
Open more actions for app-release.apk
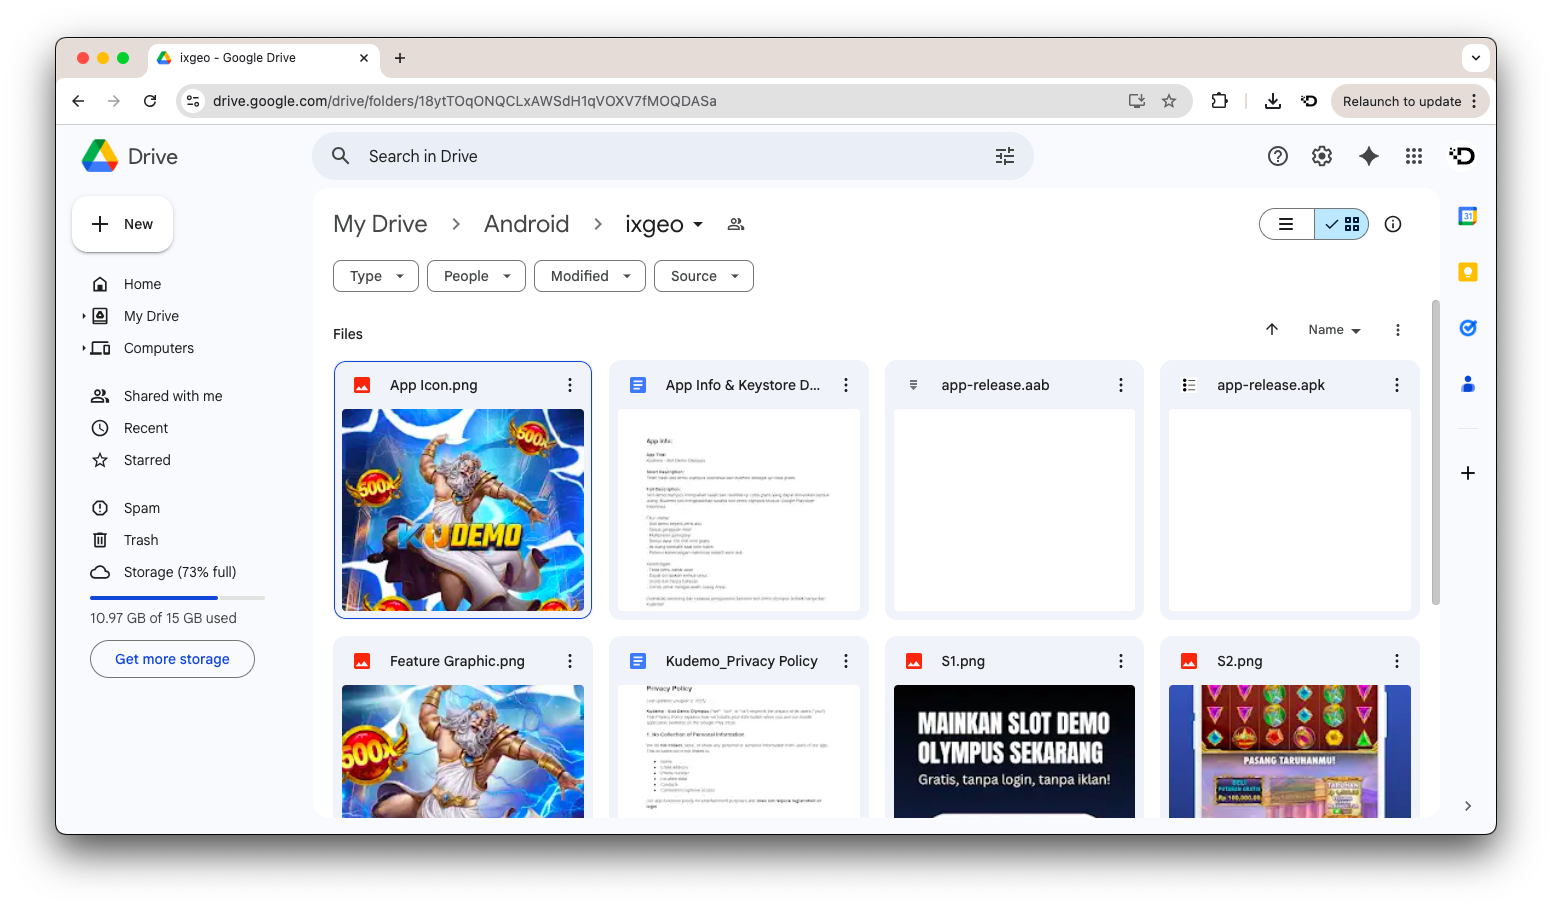pyautogui.click(x=1397, y=385)
